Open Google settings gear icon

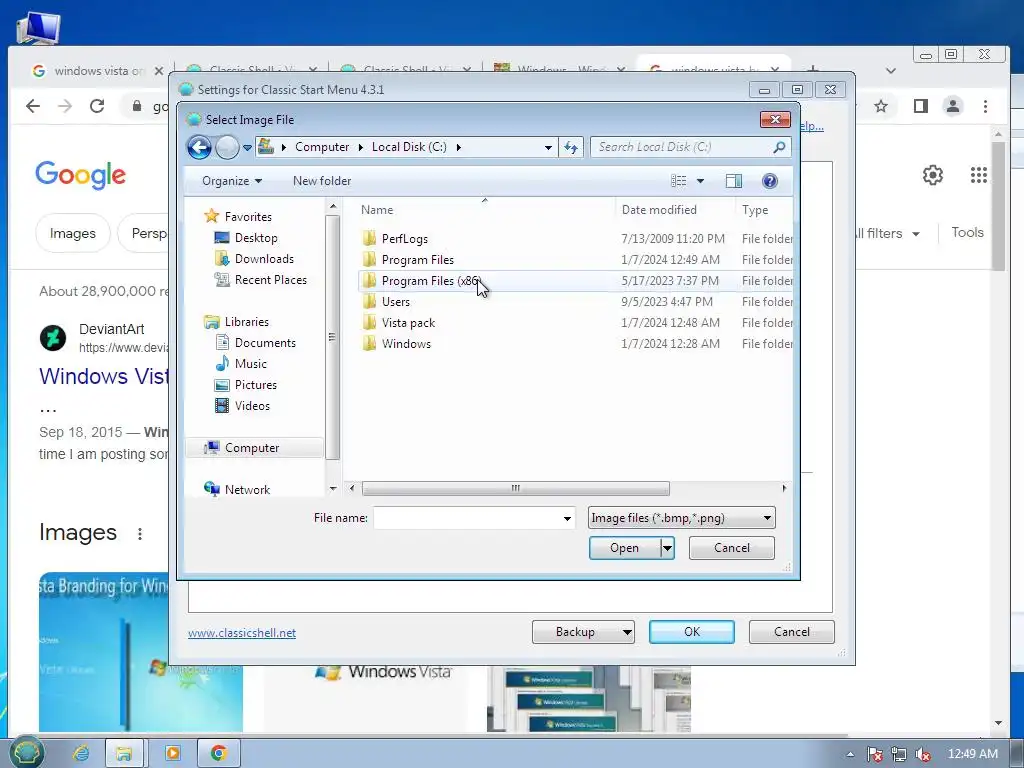pyautogui.click(x=933, y=175)
